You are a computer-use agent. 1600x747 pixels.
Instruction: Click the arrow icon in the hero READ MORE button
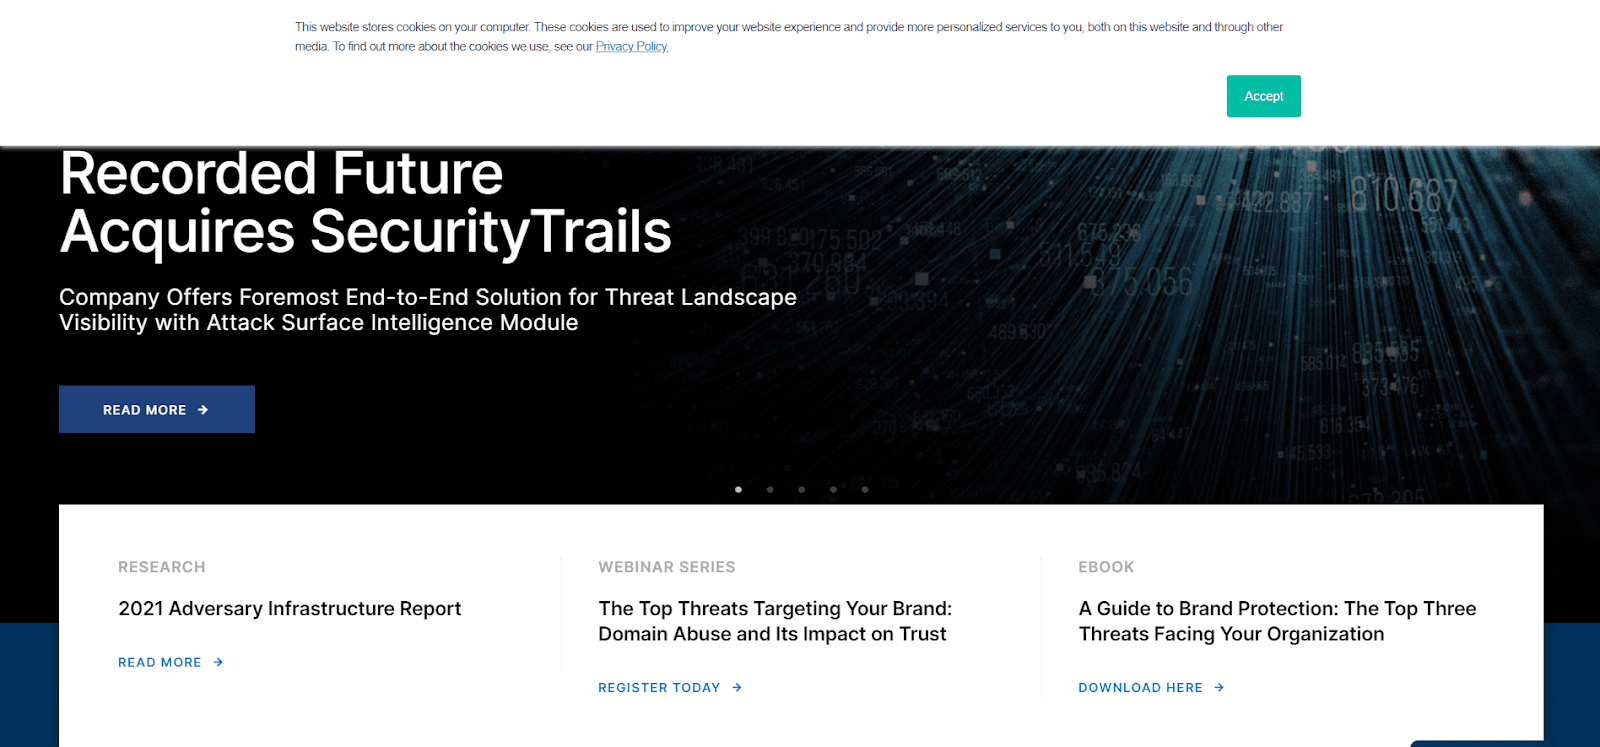203,410
